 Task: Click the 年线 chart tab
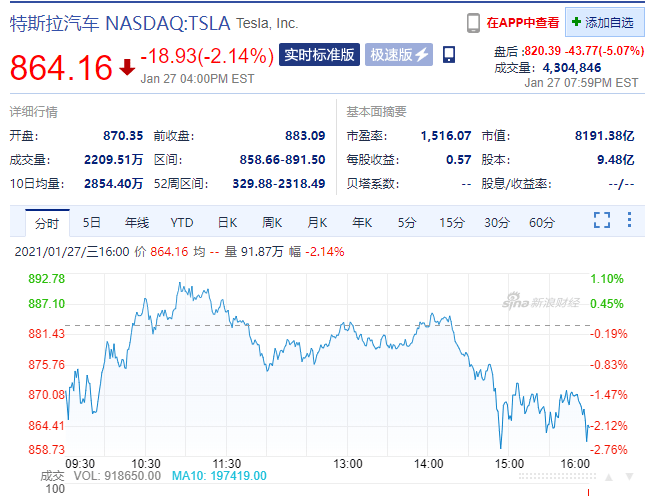point(137,222)
